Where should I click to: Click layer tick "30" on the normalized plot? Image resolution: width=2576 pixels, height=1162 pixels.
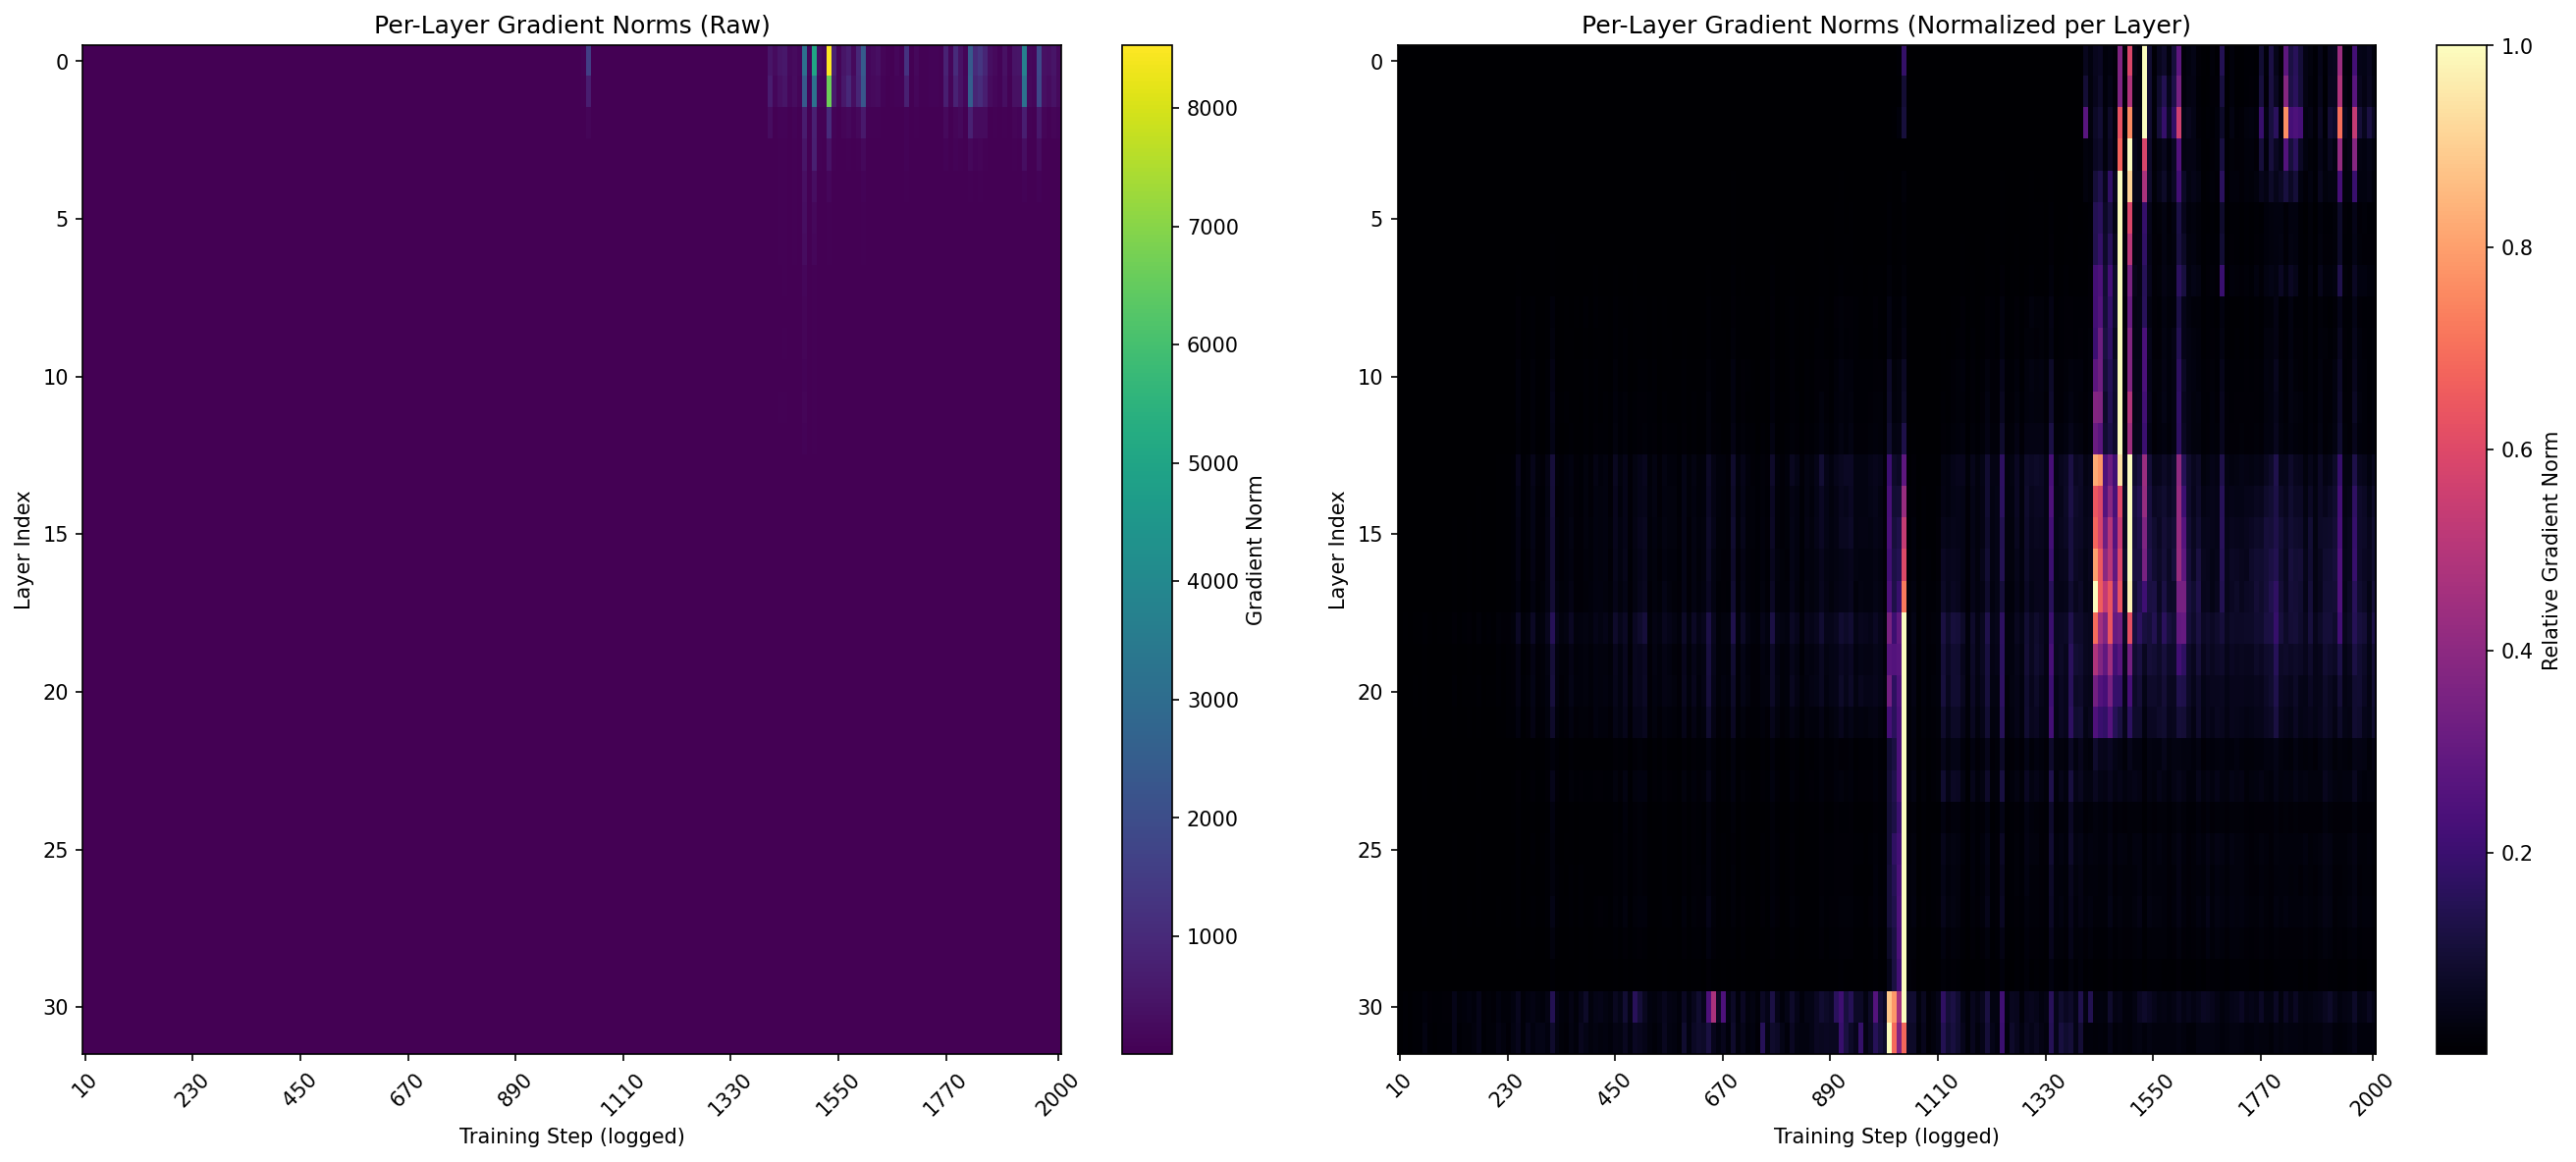click(1371, 1007)
